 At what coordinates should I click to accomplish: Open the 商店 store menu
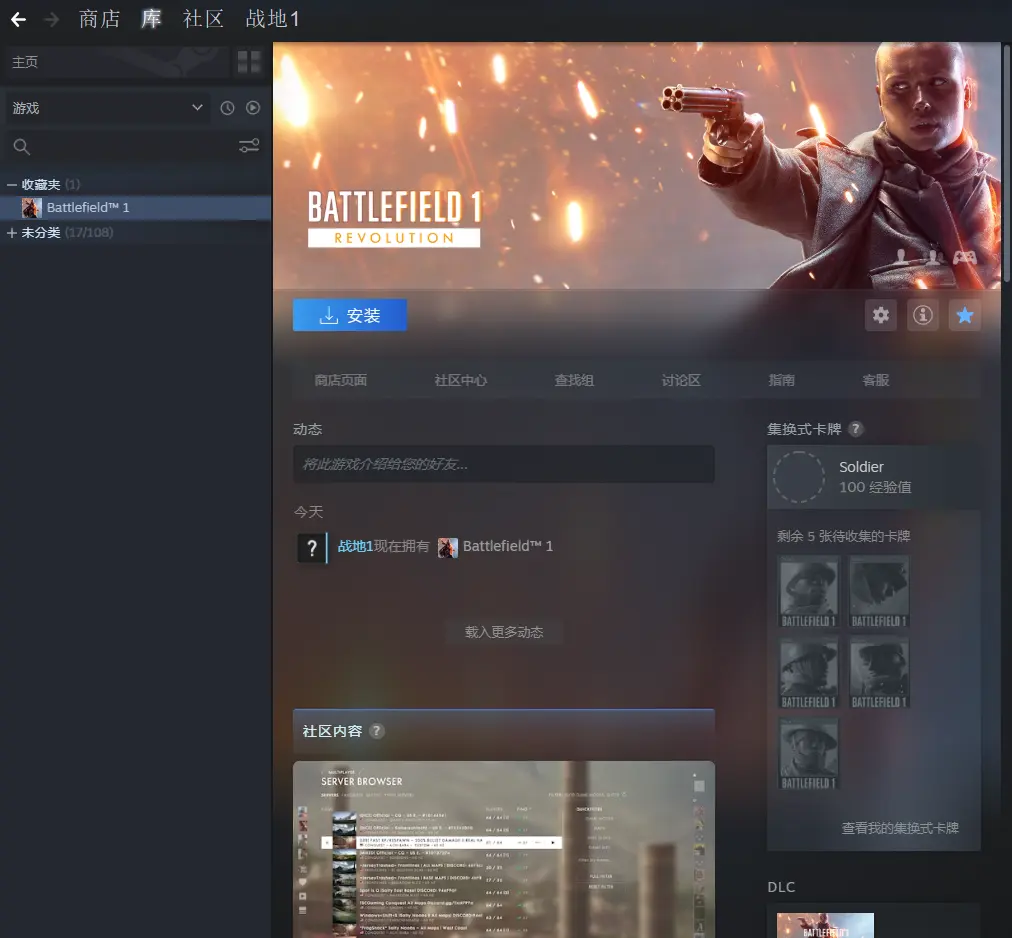[x=99, y=19]
